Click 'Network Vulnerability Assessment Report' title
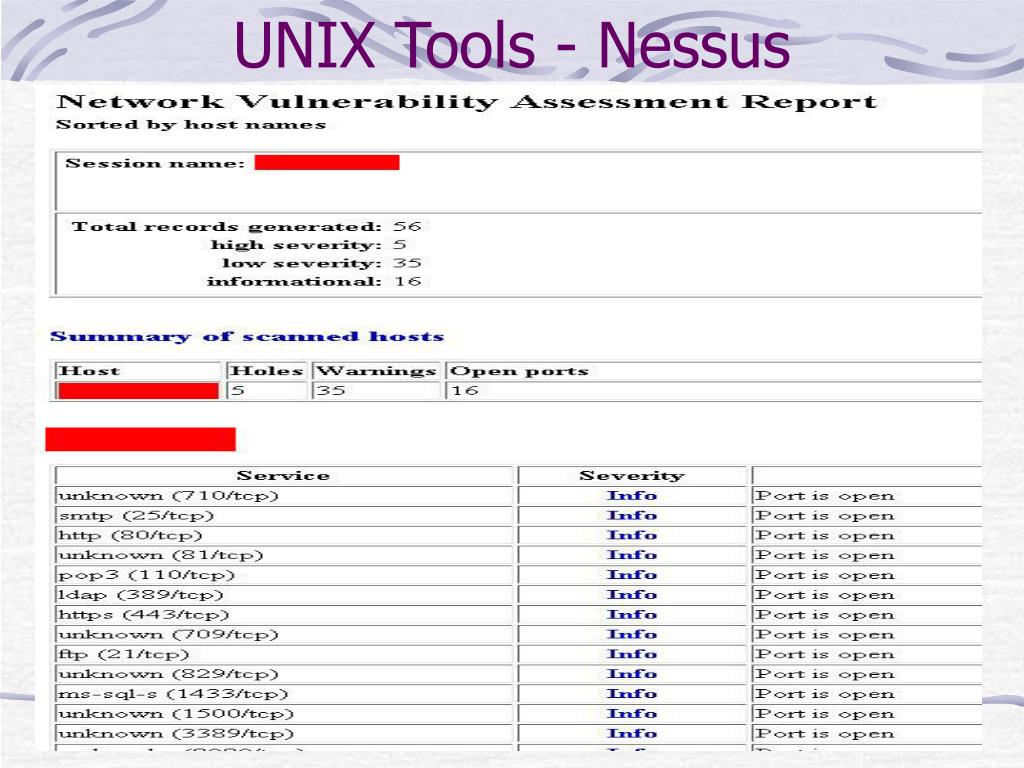Screen dimensions: 1024x768 click(466, 102)
